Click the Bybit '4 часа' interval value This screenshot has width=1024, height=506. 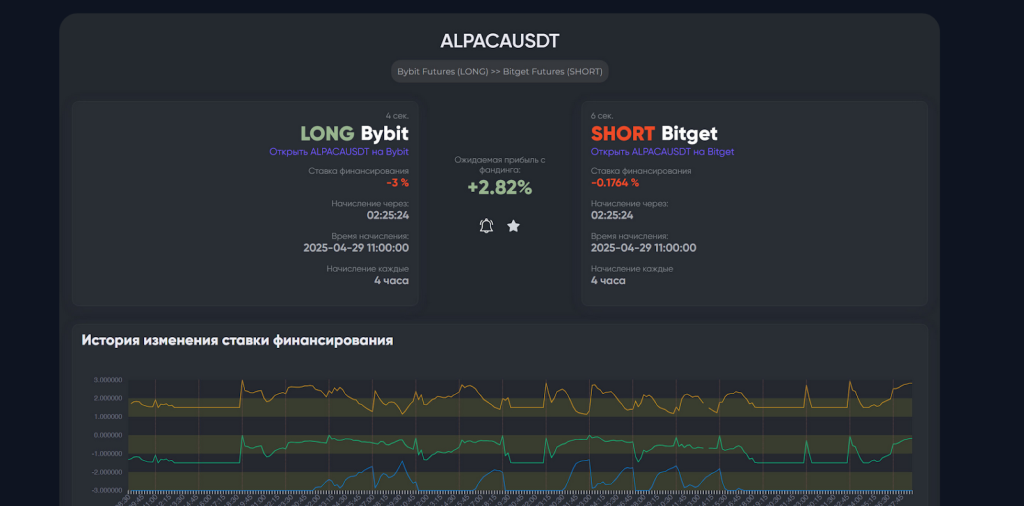pyautogui.click(x=391, y=281)
